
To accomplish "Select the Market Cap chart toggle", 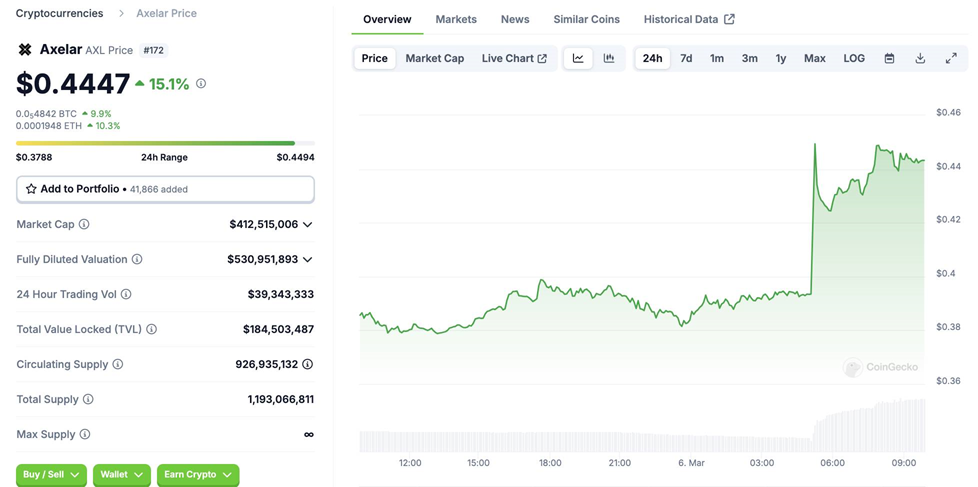I will pos(435,58).
